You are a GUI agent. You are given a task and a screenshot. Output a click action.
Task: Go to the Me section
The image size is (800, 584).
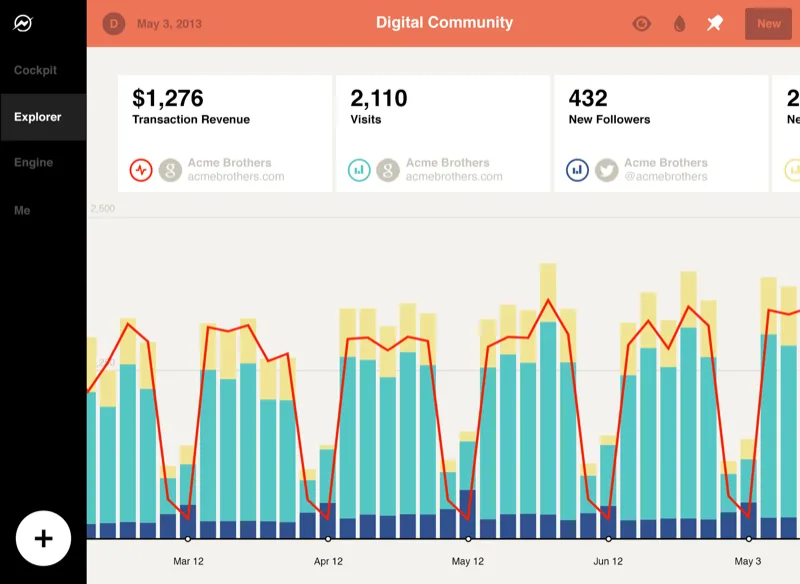pos(22,210)
